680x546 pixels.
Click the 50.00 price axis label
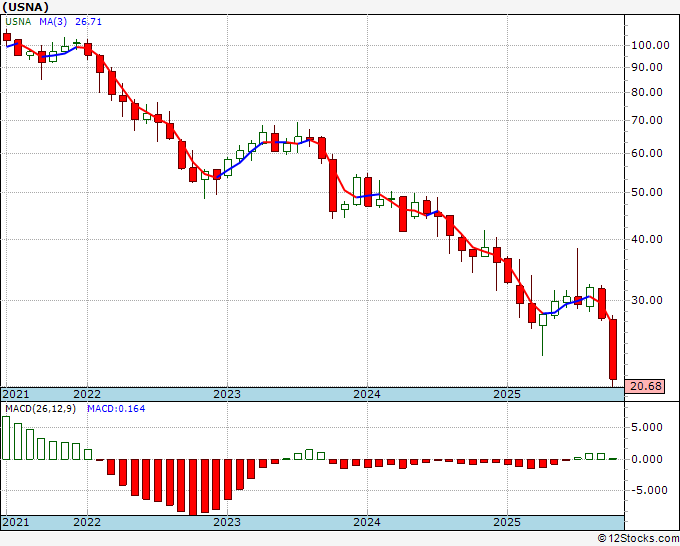point(647,192)
